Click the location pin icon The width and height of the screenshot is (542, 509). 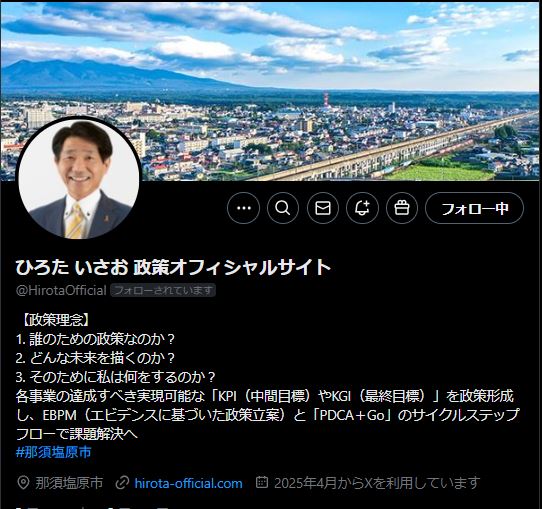pyautogui.click(x=23, y=483)
